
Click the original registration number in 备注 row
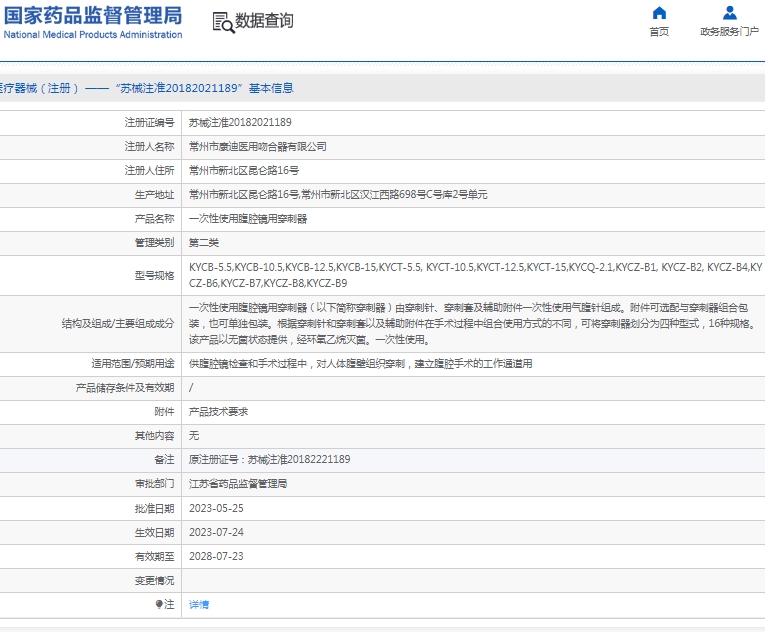(x=269, y=459)
